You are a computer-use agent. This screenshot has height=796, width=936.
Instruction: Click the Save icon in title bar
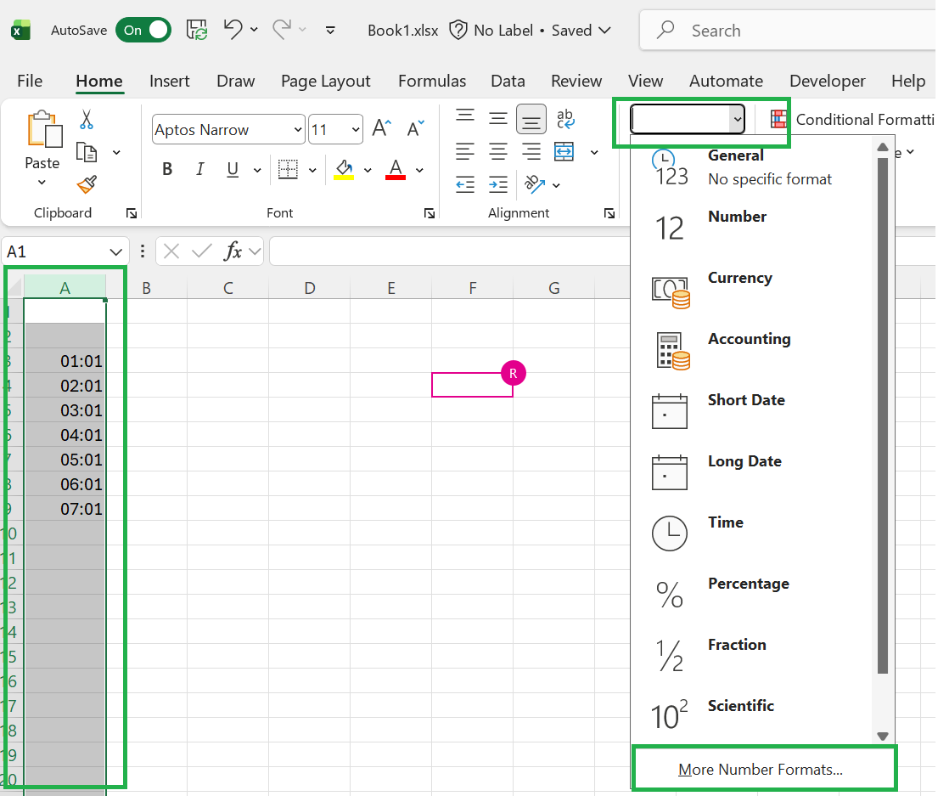click(196, 30)
